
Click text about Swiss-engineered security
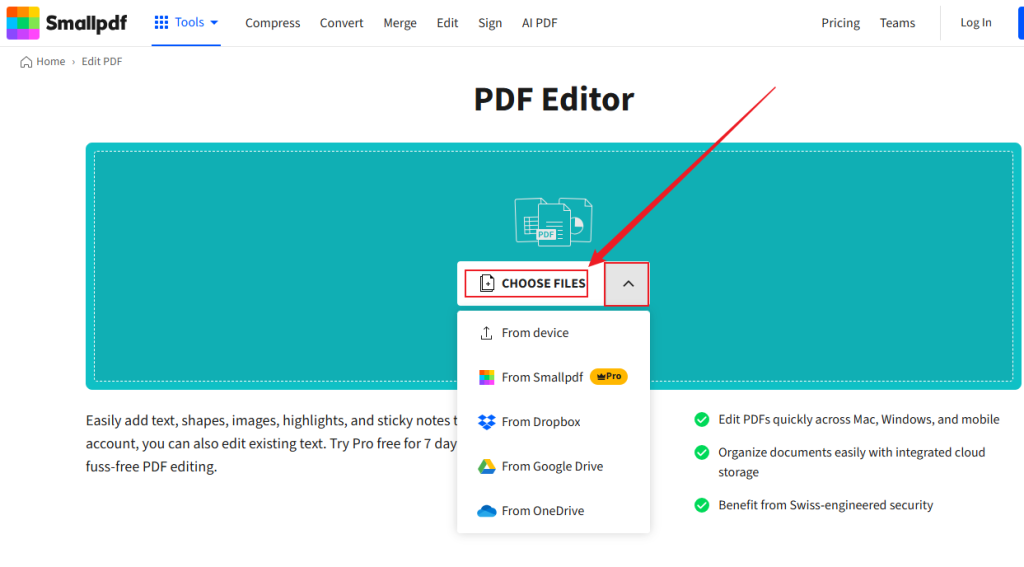click(x=825, y=505)
